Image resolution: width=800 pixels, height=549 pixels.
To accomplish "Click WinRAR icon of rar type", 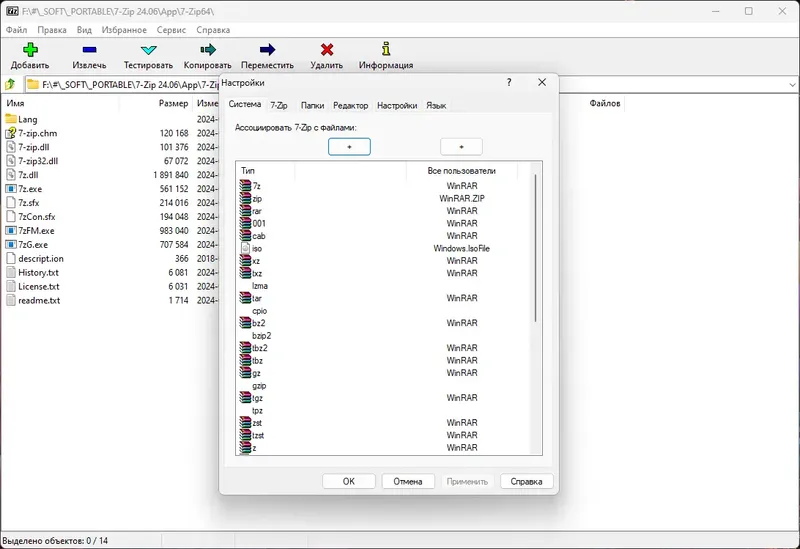I will (x=245, y=210).
